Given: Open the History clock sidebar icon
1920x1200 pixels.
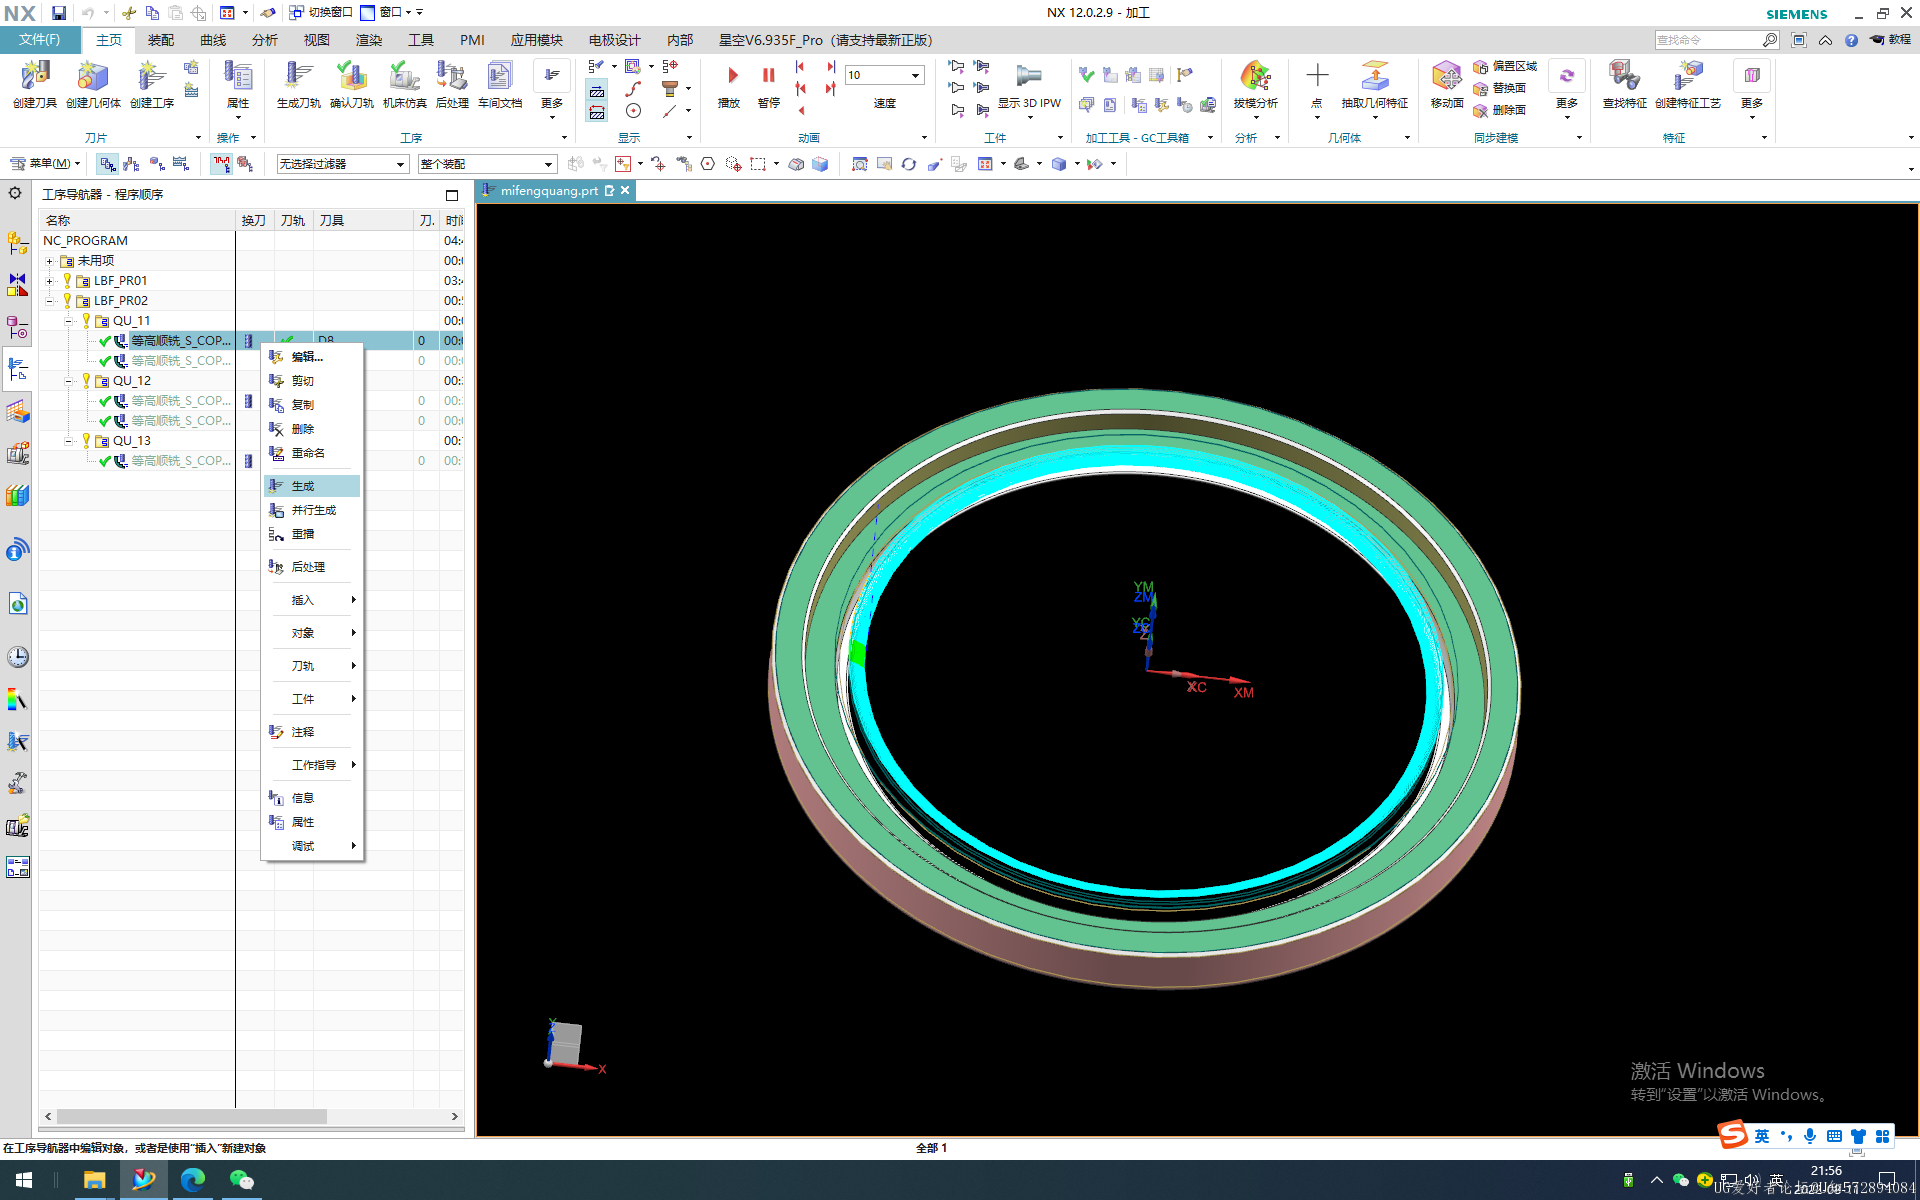Looking at the screenshot, I should tap(18, 657).
